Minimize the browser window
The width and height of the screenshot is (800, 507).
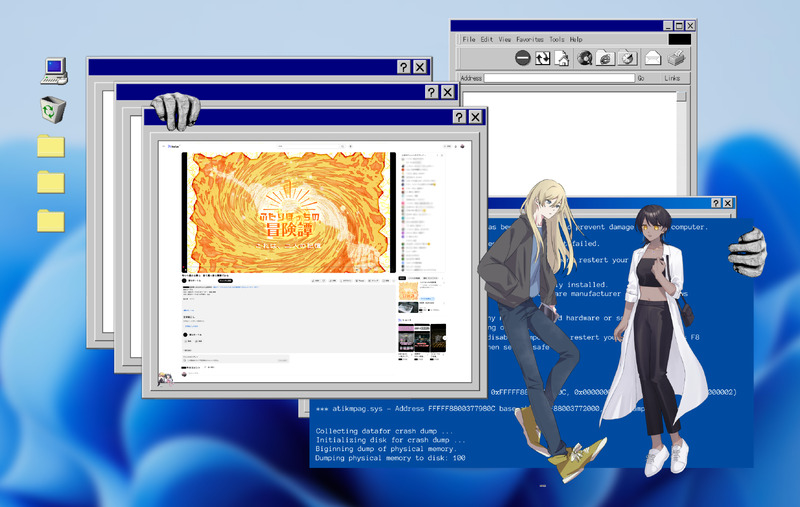(x=668, y=26)
